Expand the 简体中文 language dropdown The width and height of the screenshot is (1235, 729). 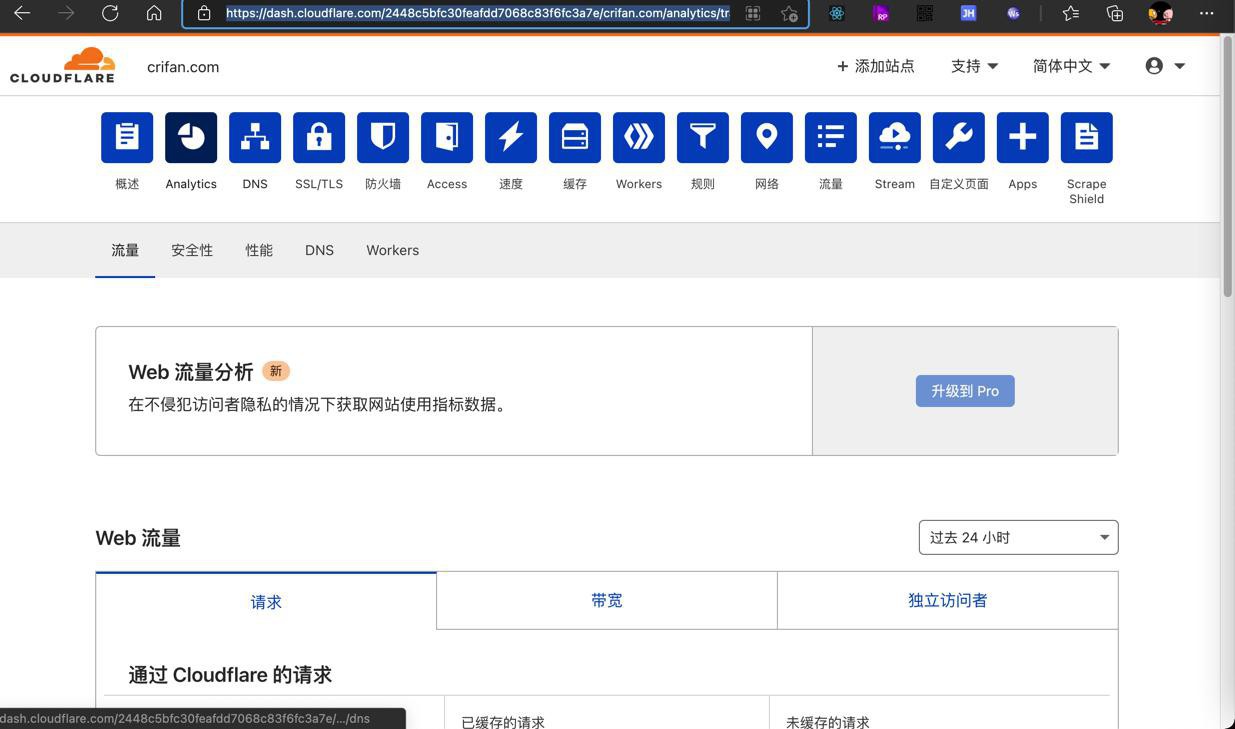1072,66
